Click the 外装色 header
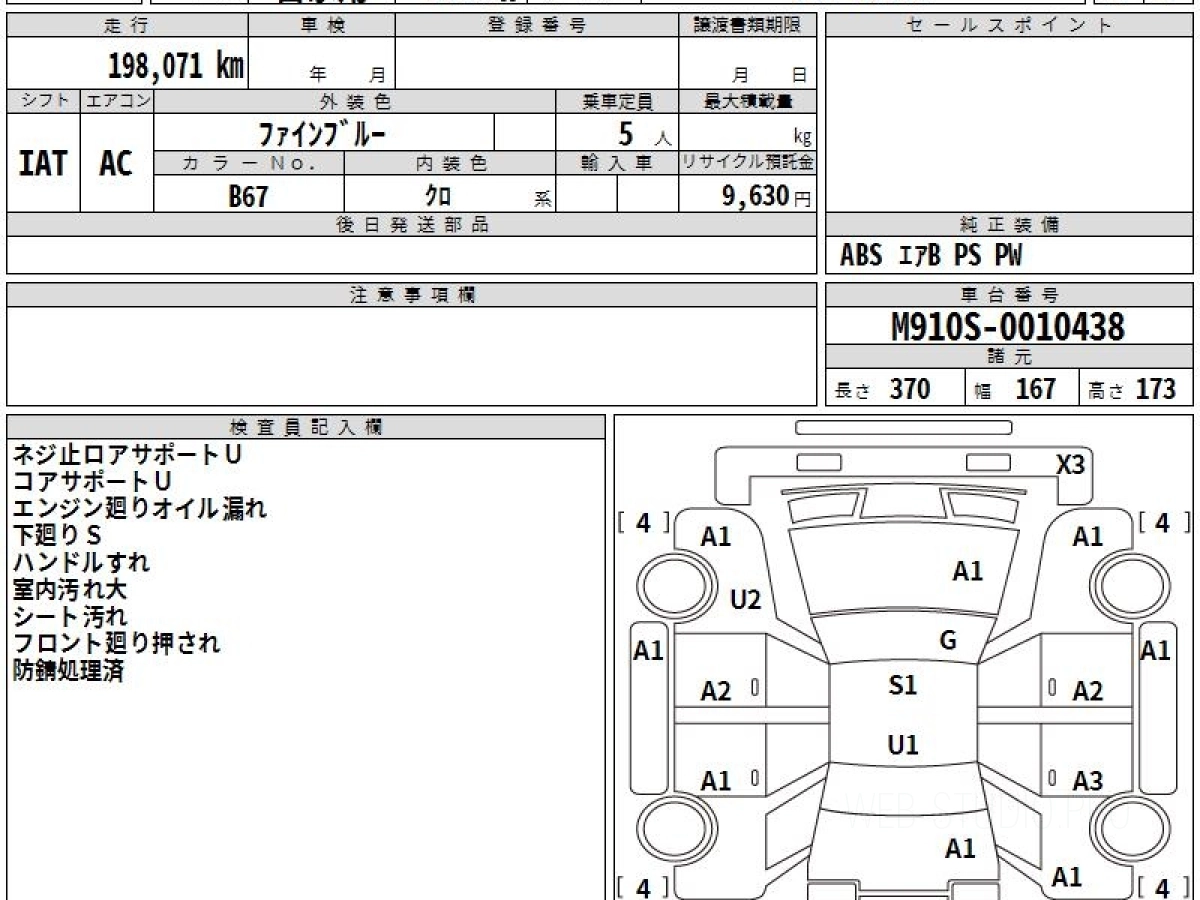 pyautogui.click(x=355, y=101)
